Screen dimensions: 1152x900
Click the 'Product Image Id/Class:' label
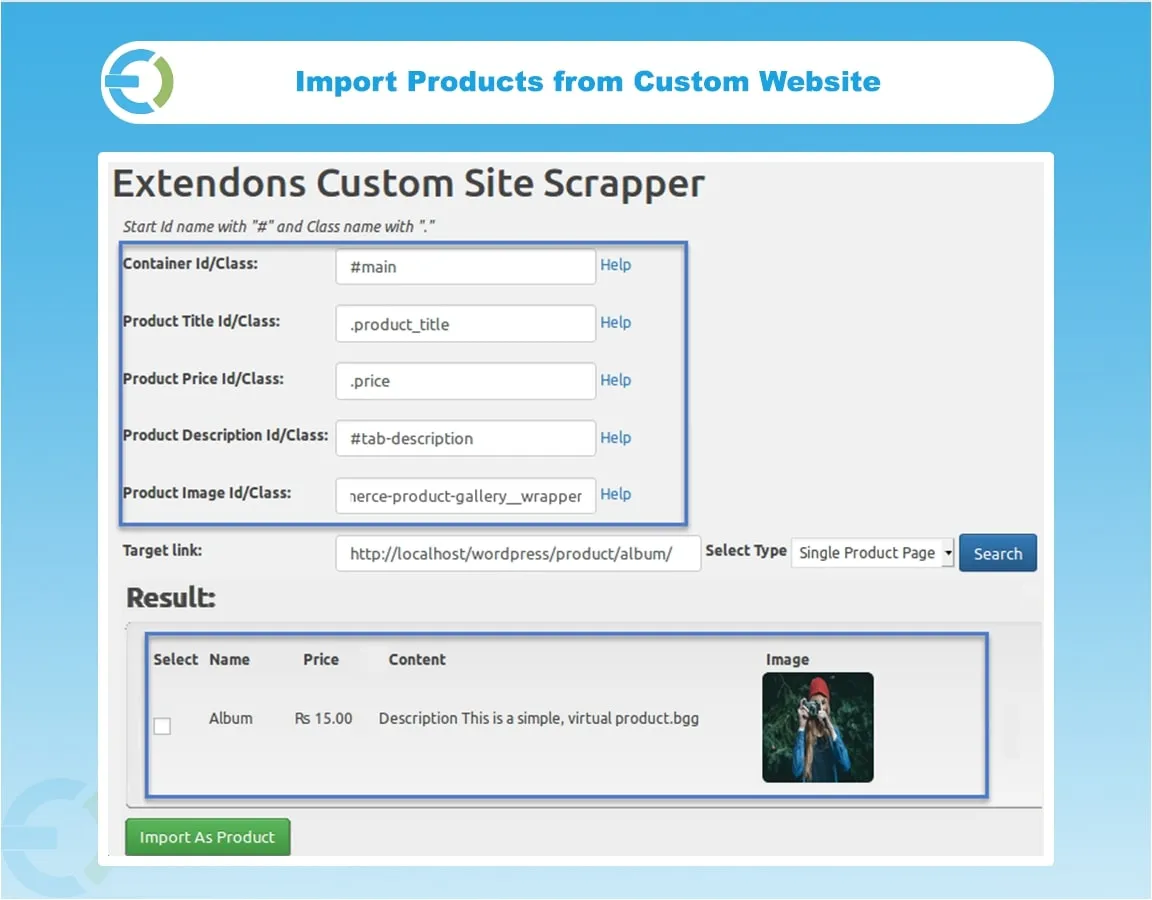pos(207,492)
